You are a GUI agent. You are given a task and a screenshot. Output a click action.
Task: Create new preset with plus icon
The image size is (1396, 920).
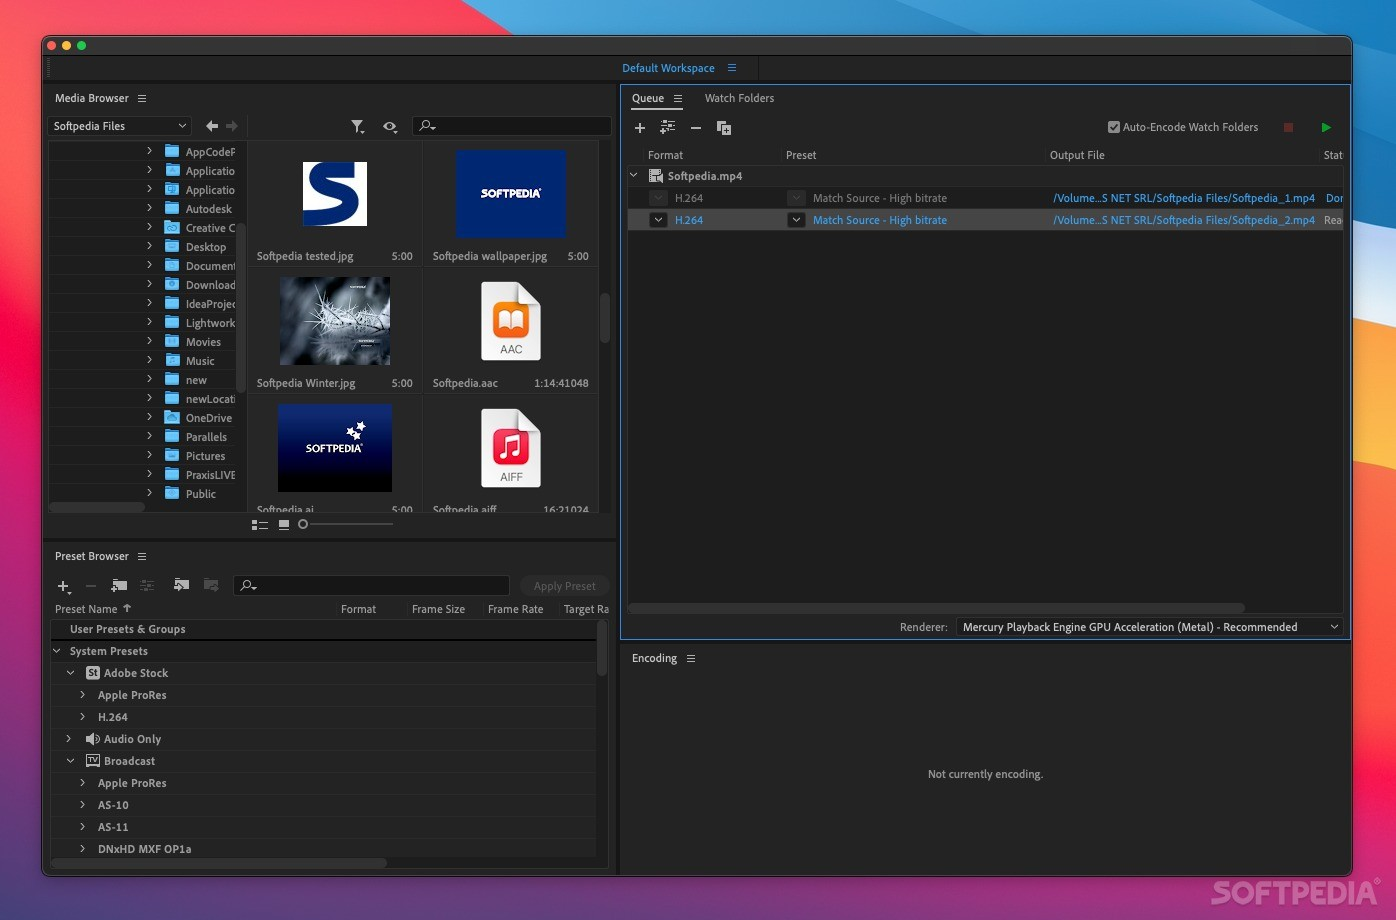point(64,586)
